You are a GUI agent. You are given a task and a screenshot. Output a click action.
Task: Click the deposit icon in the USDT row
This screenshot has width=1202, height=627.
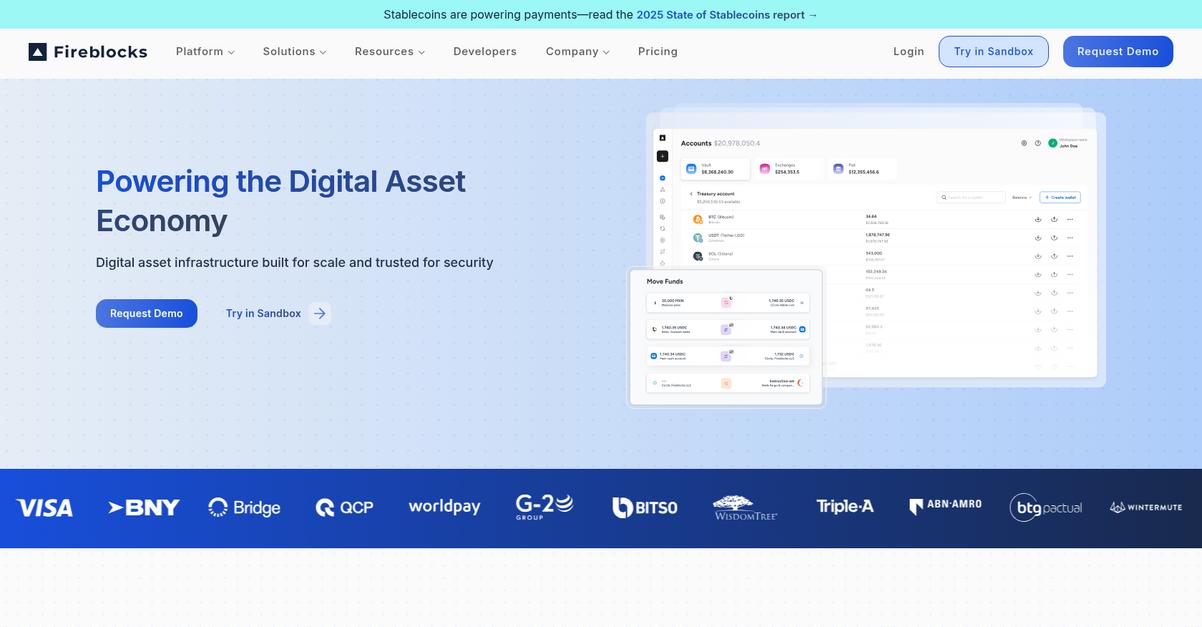coord(1038,238)
